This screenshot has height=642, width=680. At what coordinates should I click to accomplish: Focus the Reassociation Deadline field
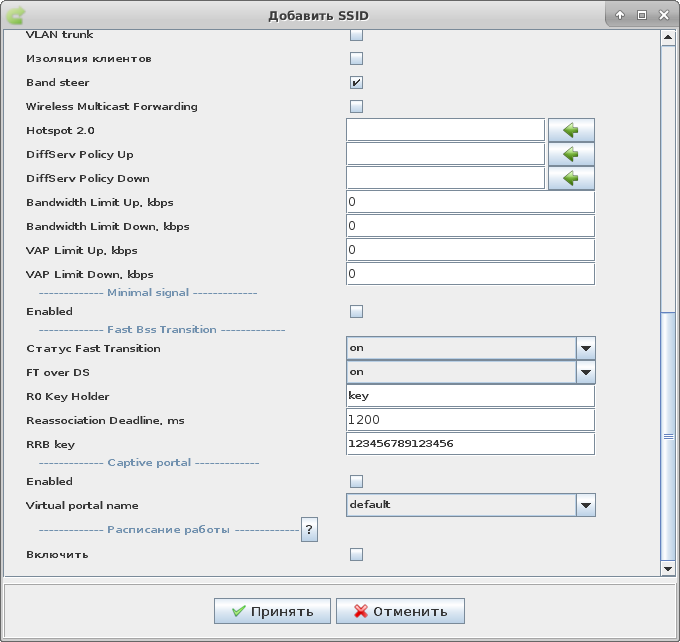point(470,420)
